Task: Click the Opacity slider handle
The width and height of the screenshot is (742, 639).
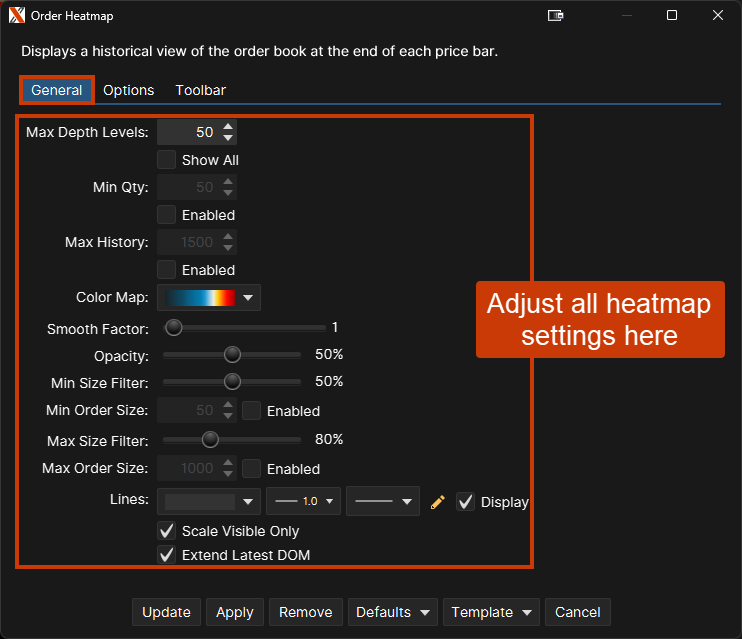Action: pos(232,354)
